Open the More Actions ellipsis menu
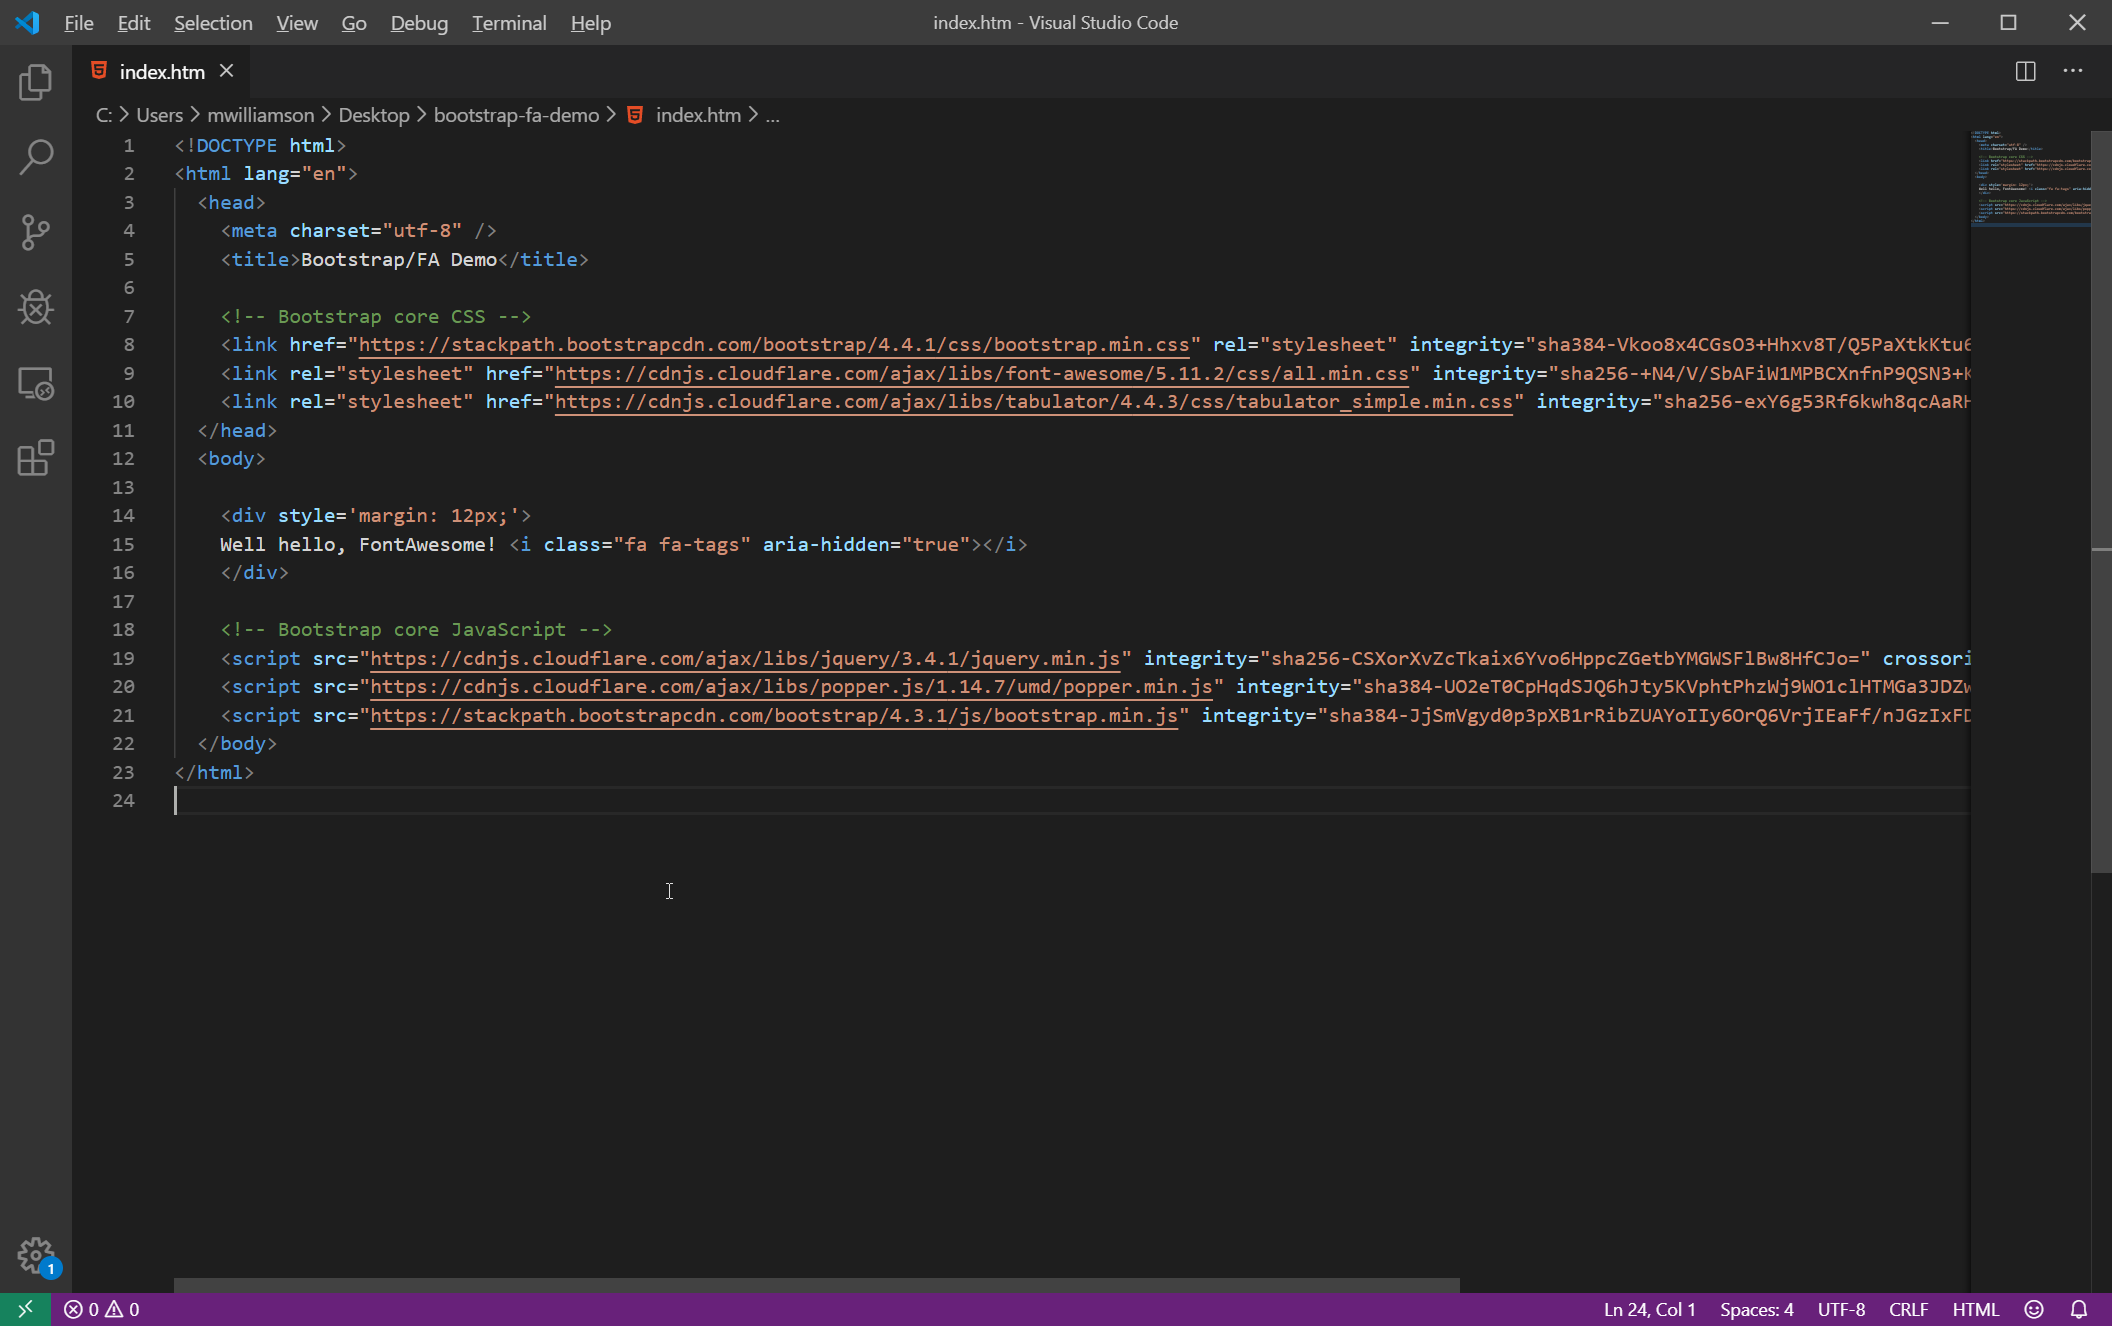The image size is (2112, 1326). tap(2073, 71)
